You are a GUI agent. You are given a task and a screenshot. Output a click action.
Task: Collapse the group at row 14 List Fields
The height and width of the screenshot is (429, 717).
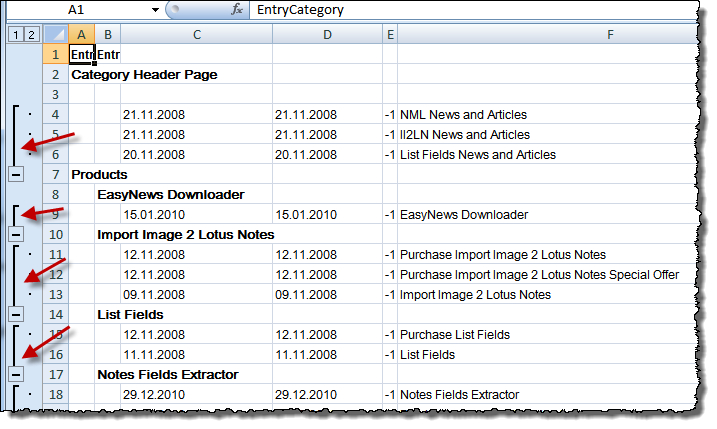[x=16, y=315]
